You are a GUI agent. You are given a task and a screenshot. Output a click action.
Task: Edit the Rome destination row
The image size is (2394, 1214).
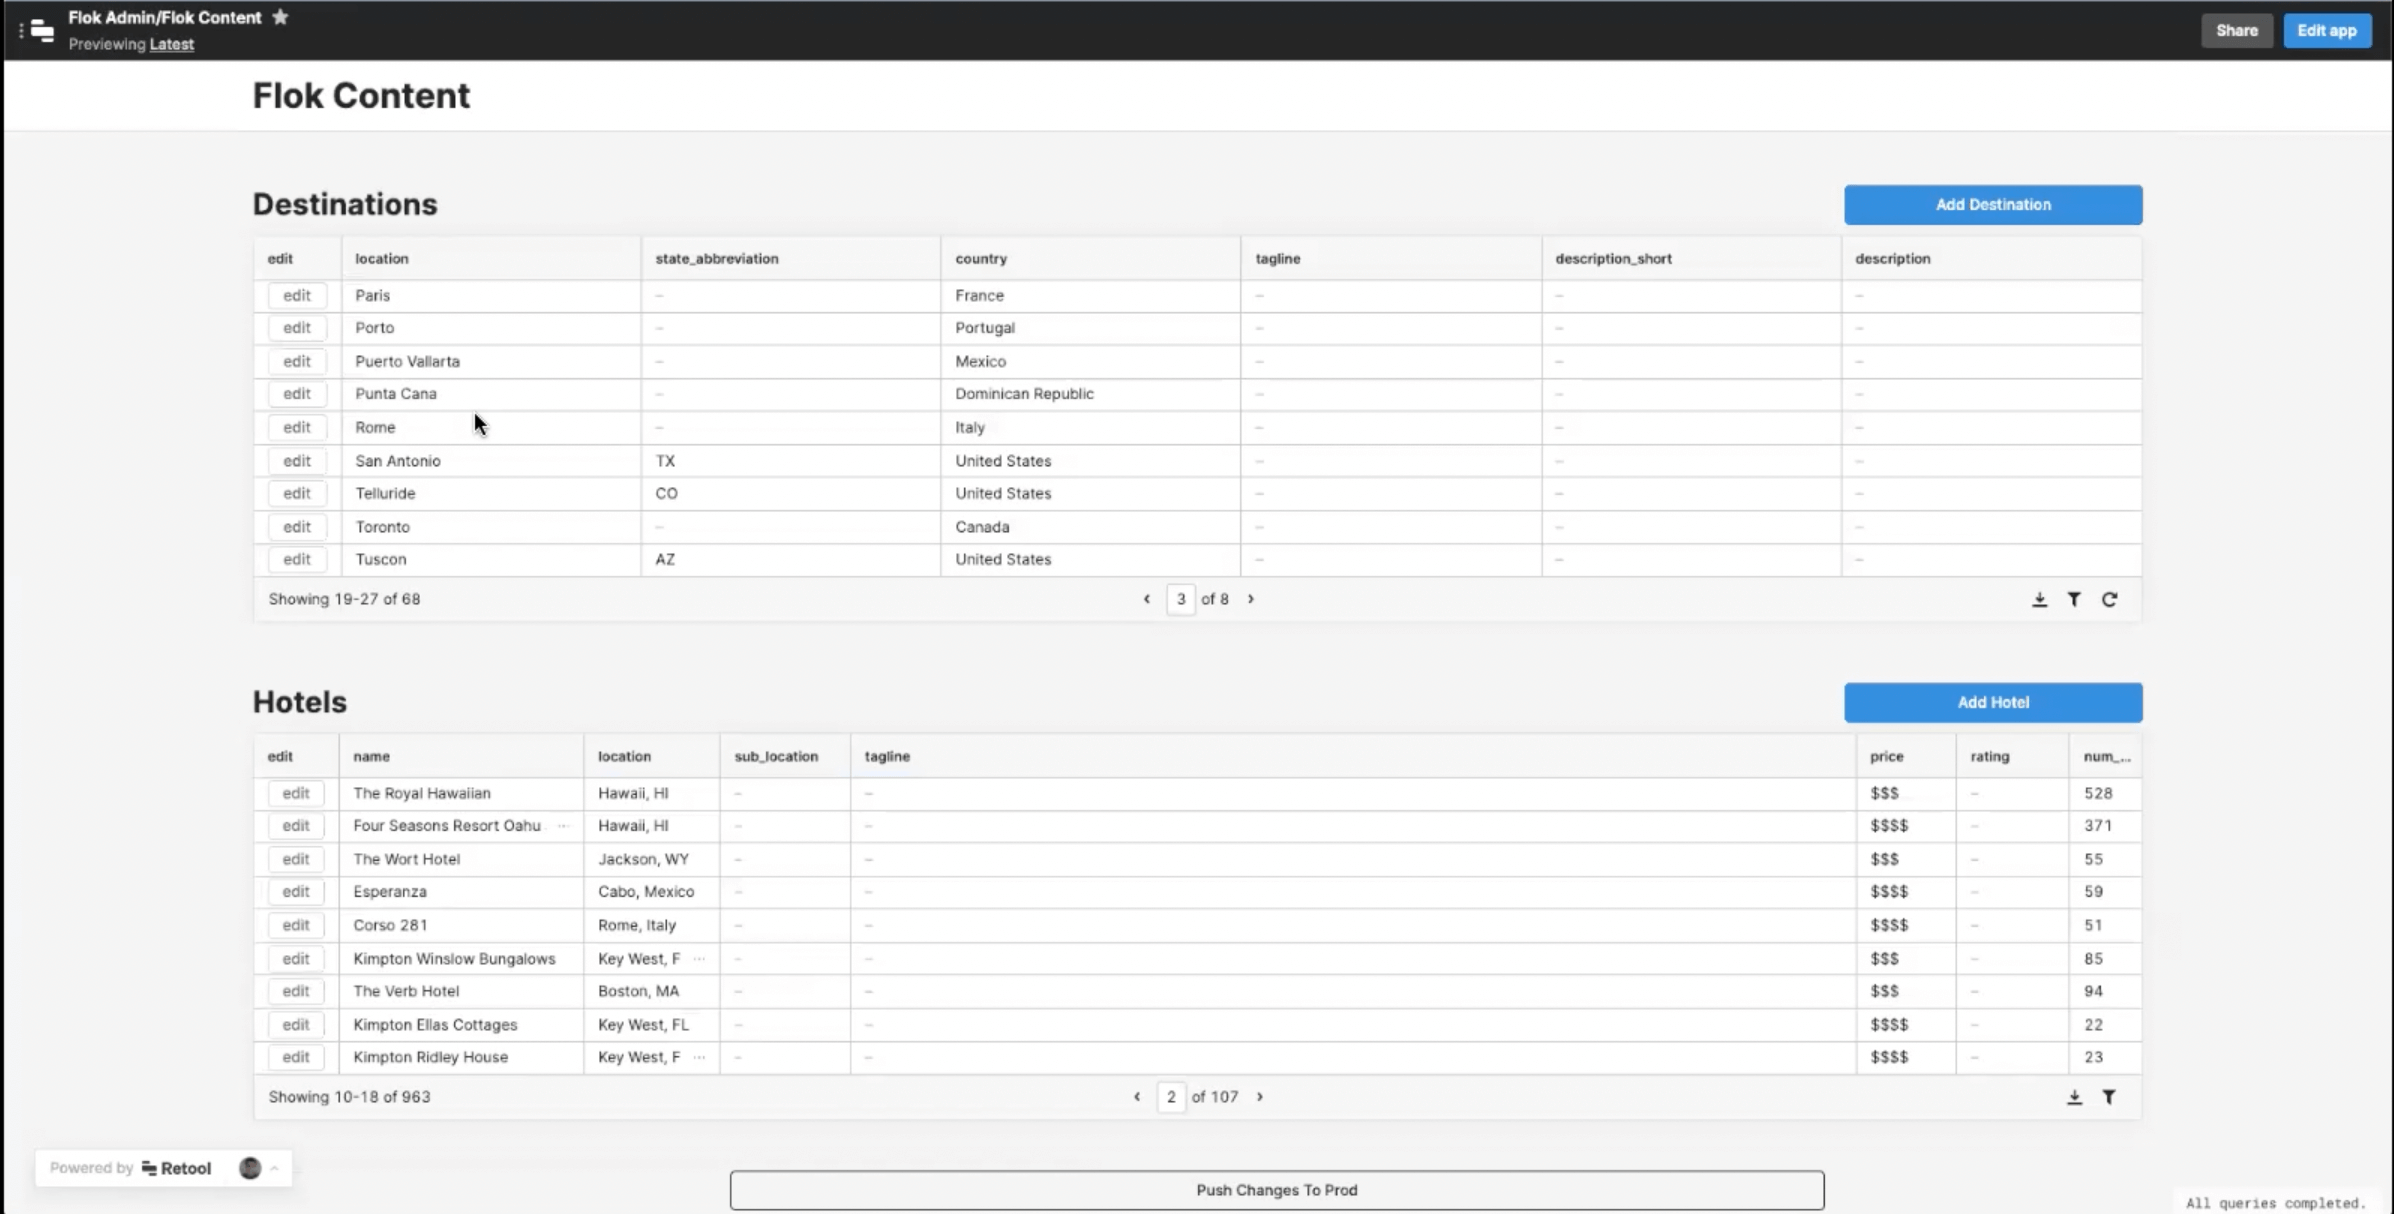point(297,427)
